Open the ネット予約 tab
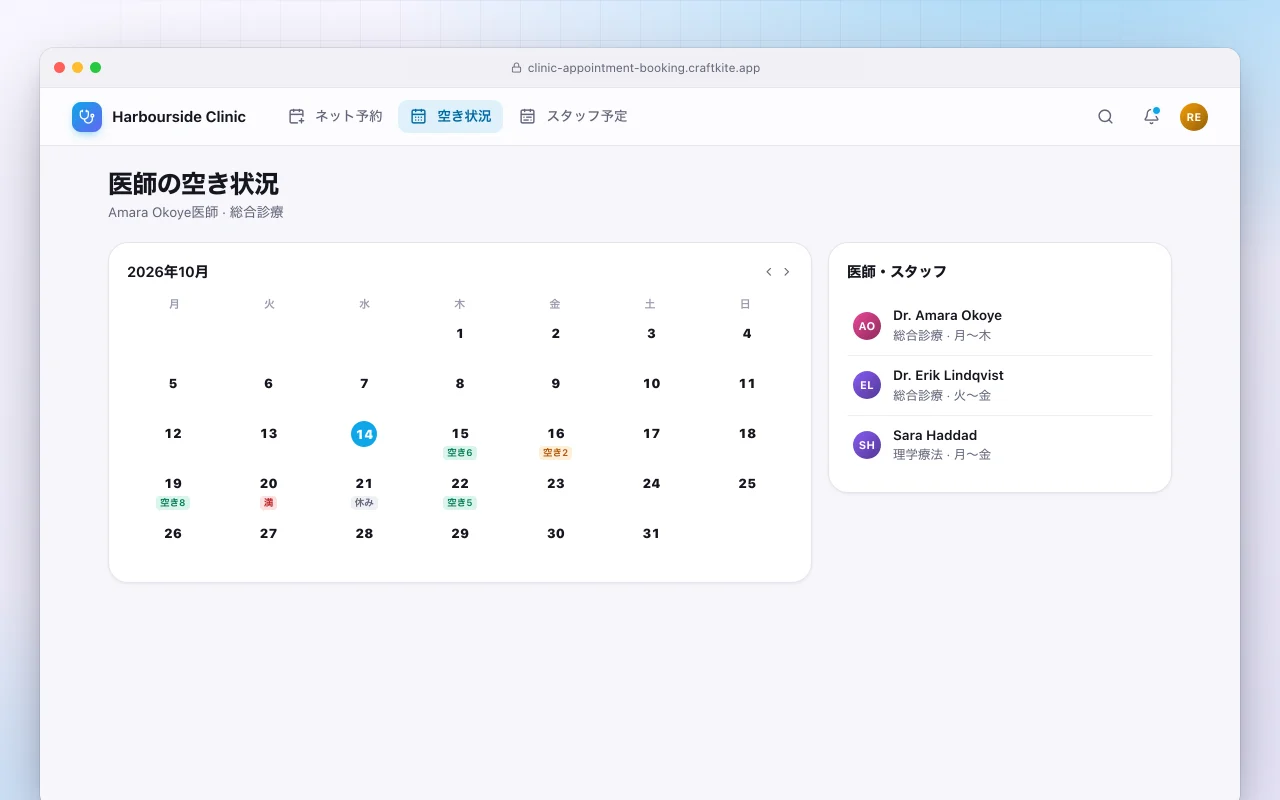 [x=335, y=117]
